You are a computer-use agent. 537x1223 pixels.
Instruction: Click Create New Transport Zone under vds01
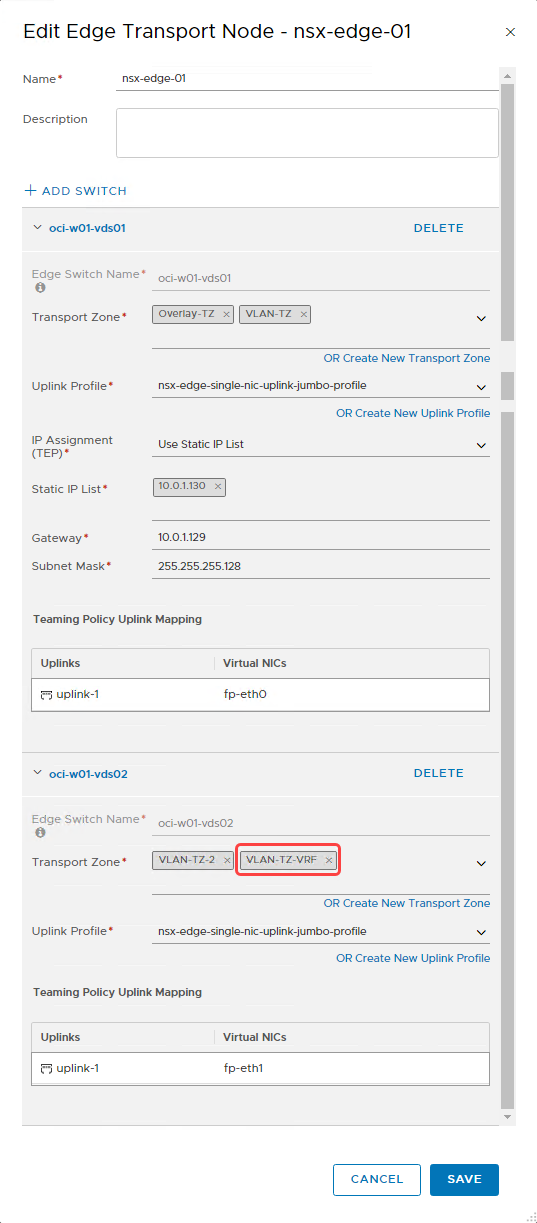(x=406, y=358)
